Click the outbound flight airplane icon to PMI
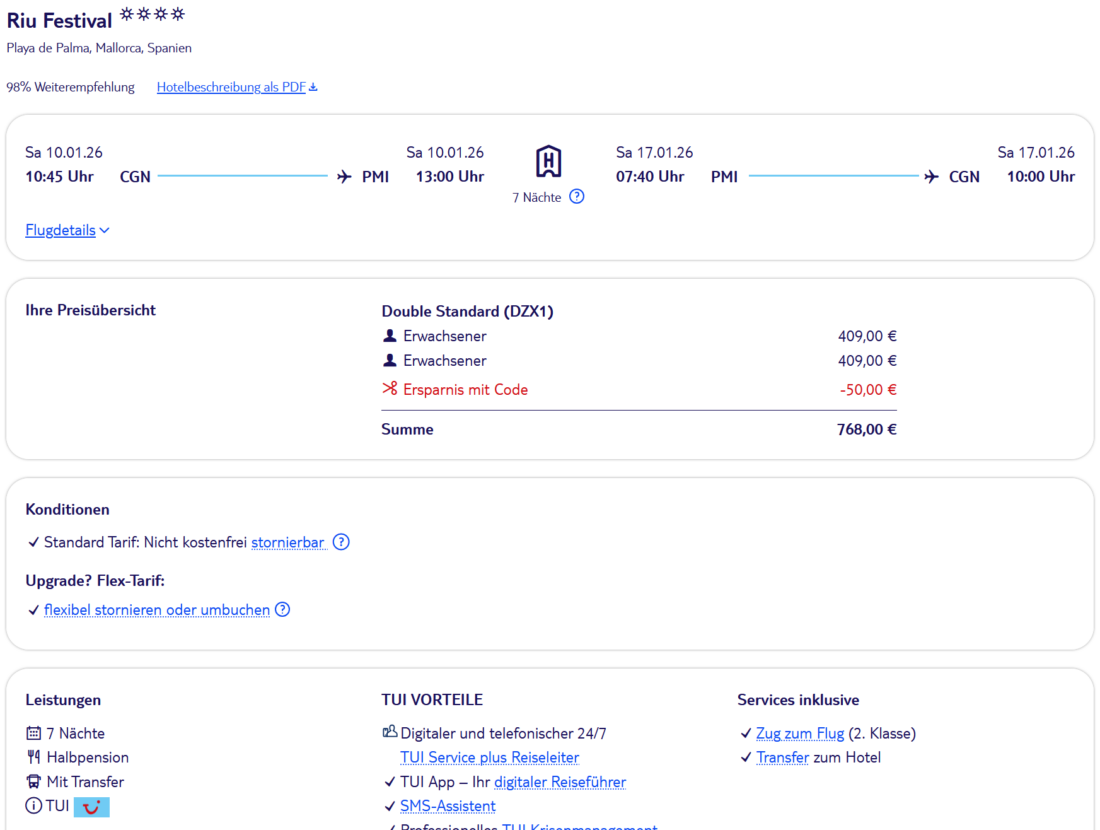The image size is (1100, 830). pos(344,177)
